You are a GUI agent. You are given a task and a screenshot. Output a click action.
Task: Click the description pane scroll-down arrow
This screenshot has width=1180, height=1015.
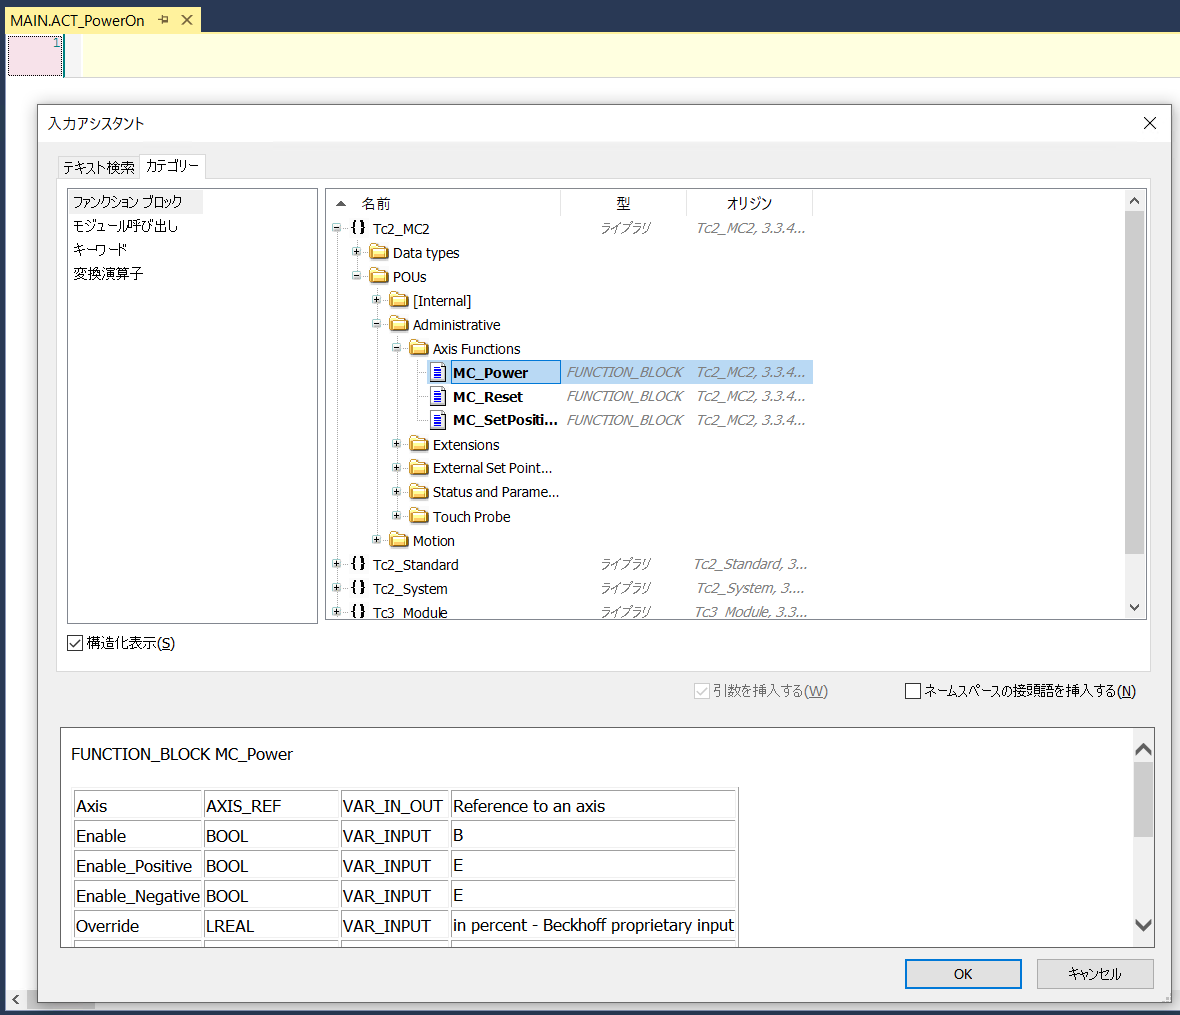(1143, 925)
